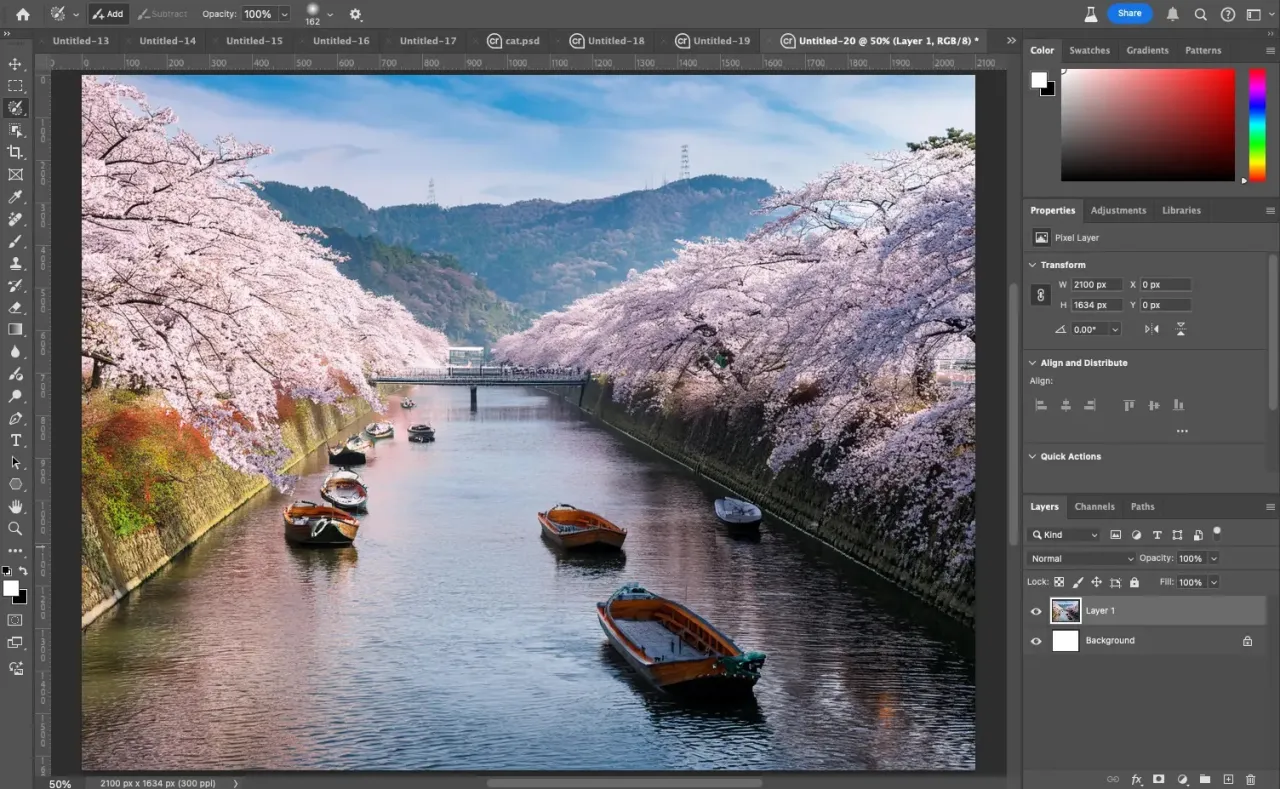Select the Crop tool
The width and height of the screenshot is (1280, 789).
(x=14, y=152)
